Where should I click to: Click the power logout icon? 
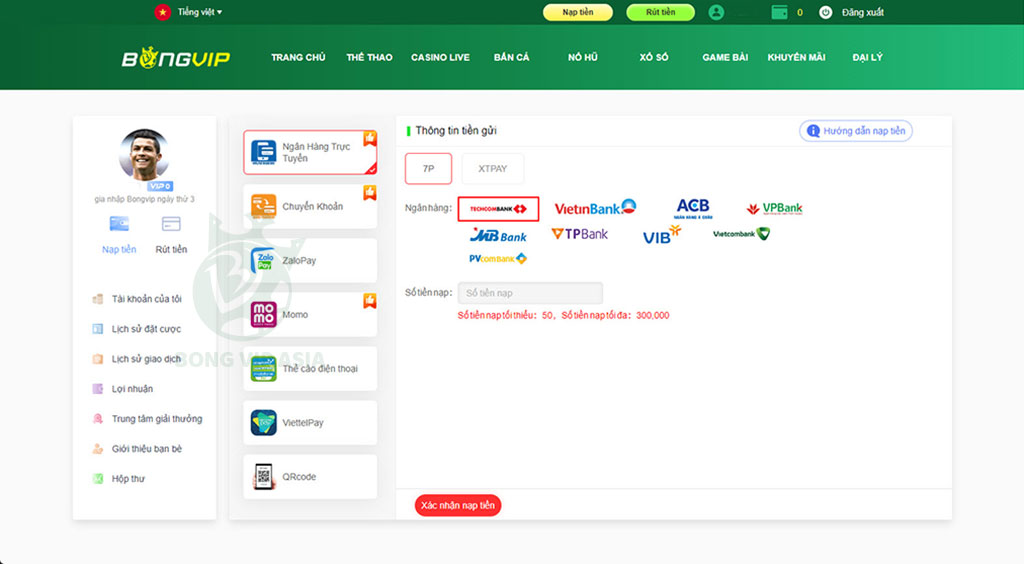coord(825,12)
